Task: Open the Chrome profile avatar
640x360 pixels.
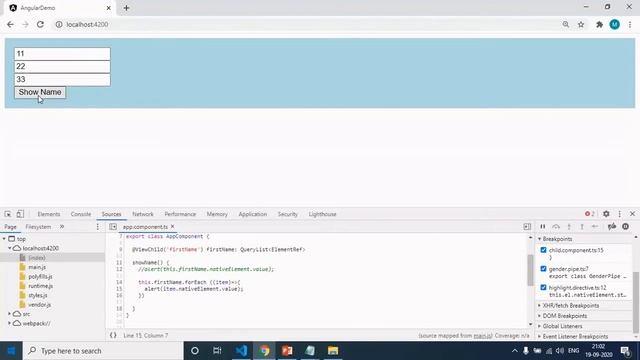Action: (x=615, y=24)
